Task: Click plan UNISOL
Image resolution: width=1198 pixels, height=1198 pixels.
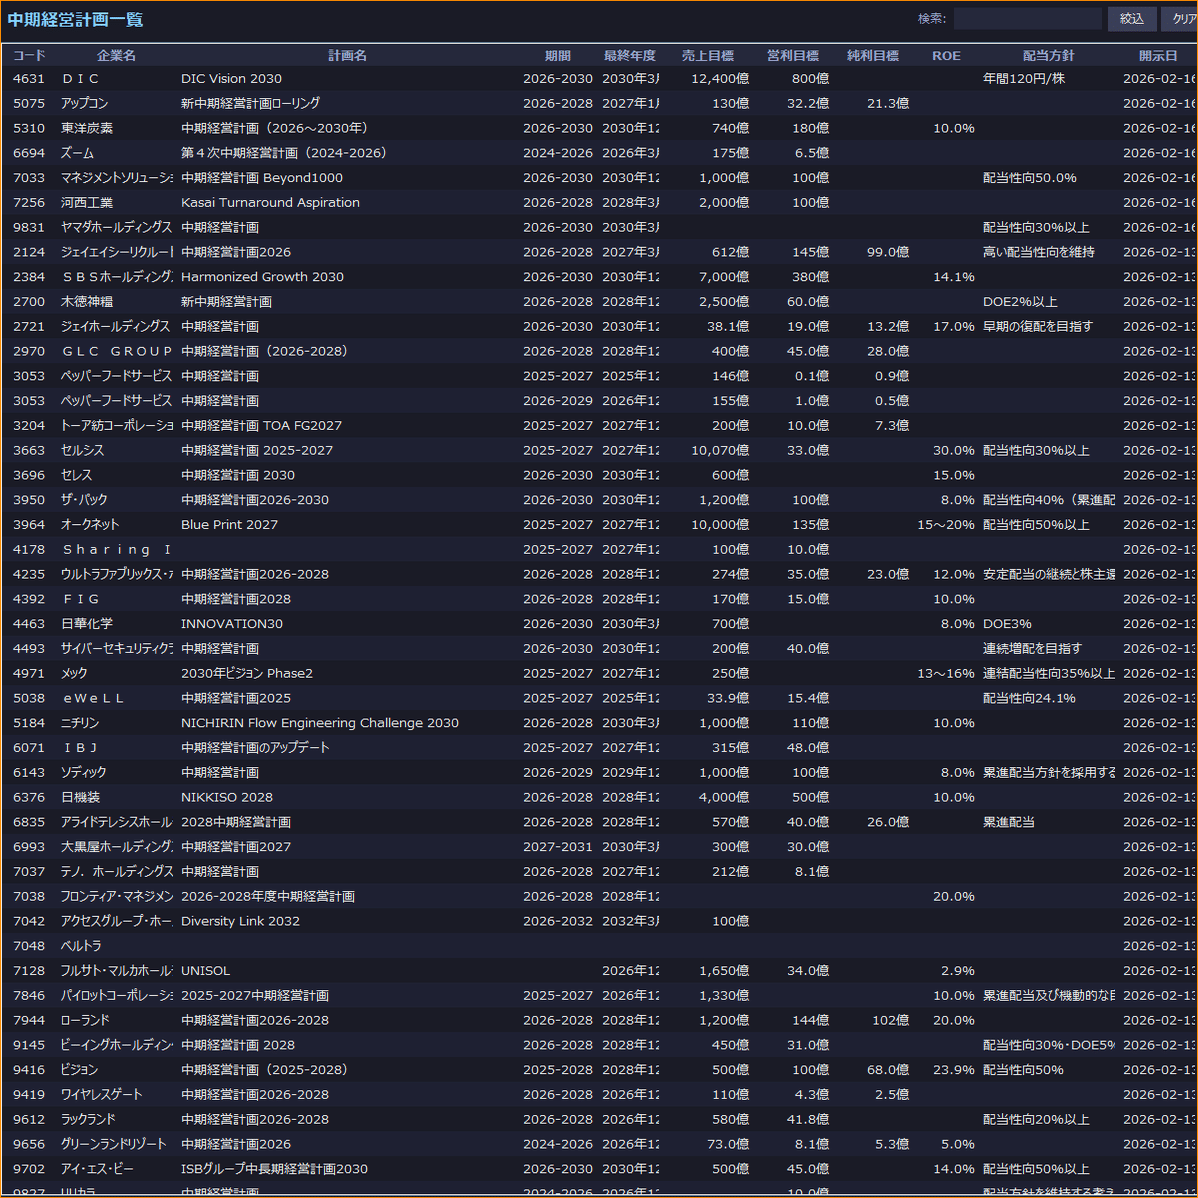Action: pyautogui.click(x=205, y=970)
